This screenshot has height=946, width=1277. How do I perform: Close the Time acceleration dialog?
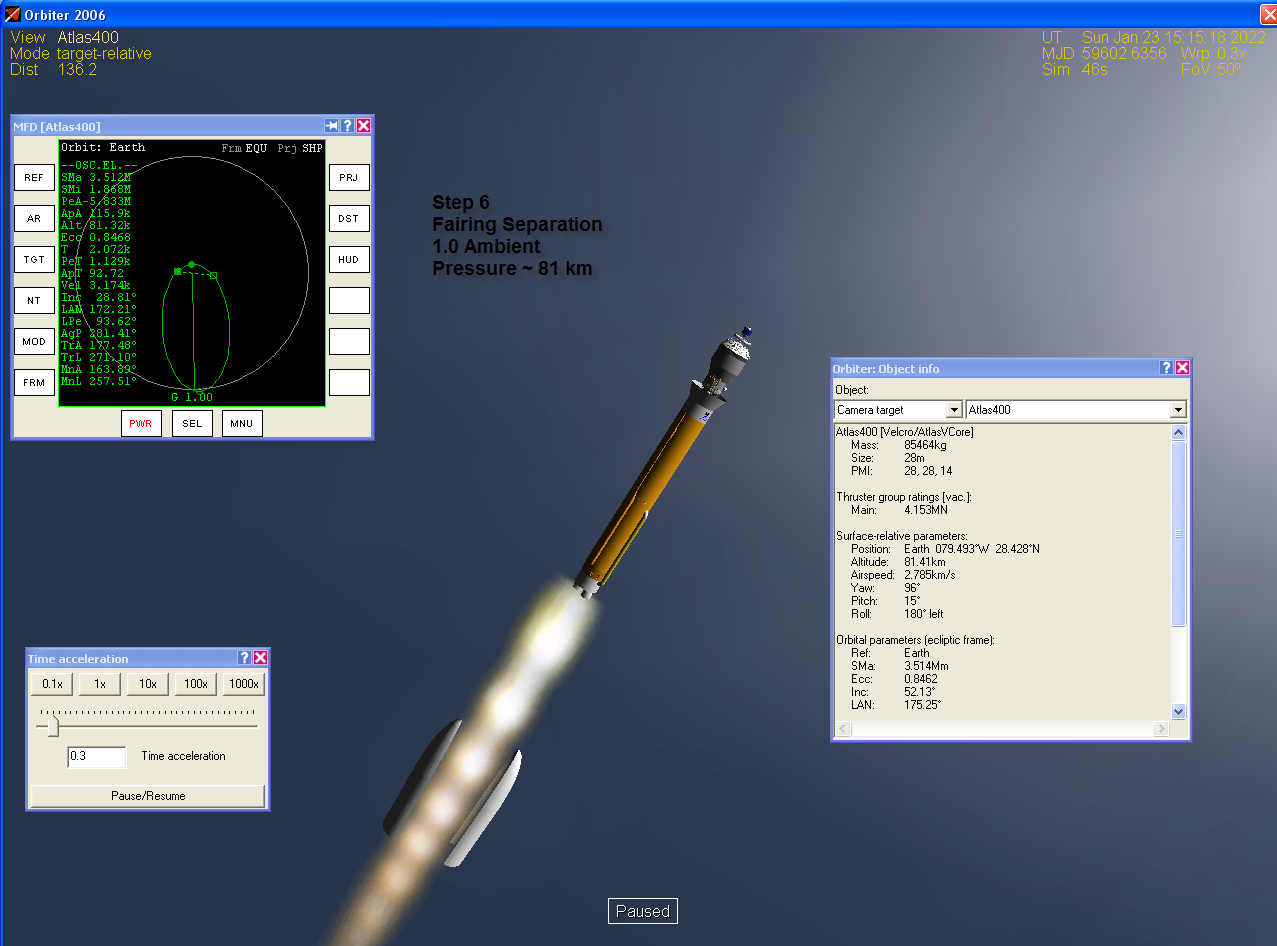tap(260, 658)
